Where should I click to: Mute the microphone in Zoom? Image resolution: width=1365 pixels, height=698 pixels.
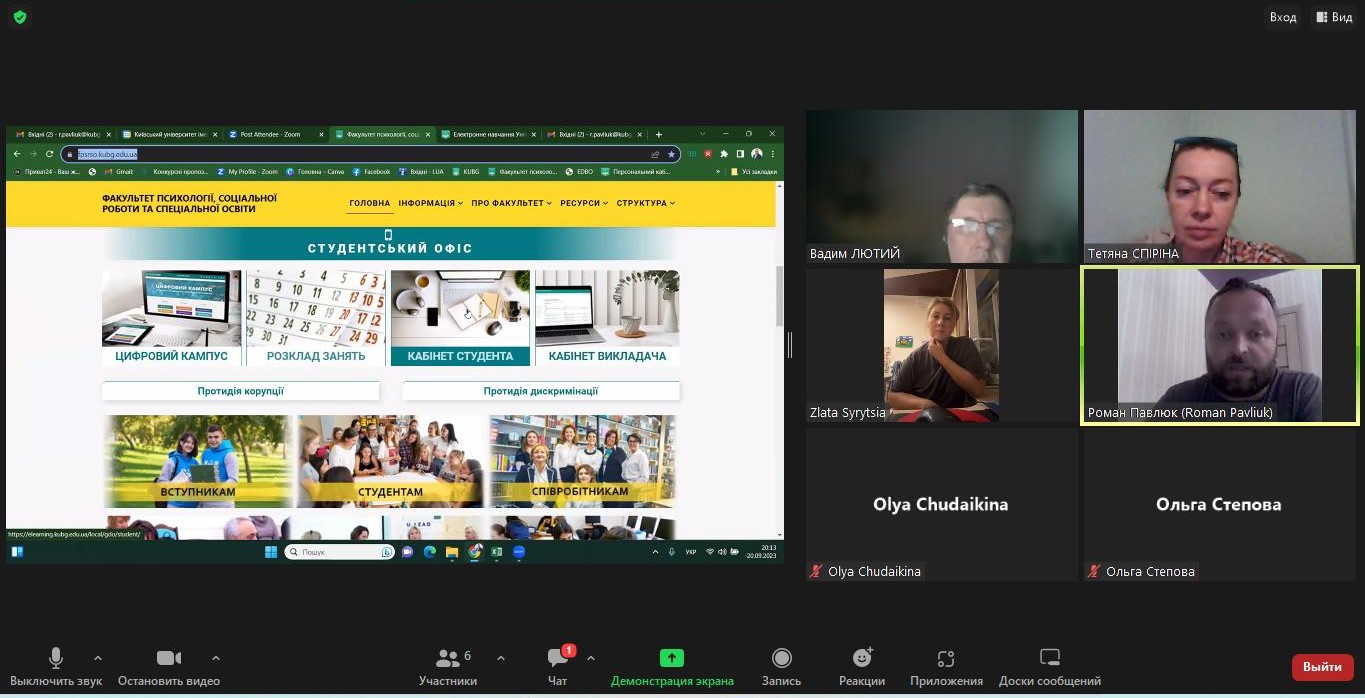point(56,666)
